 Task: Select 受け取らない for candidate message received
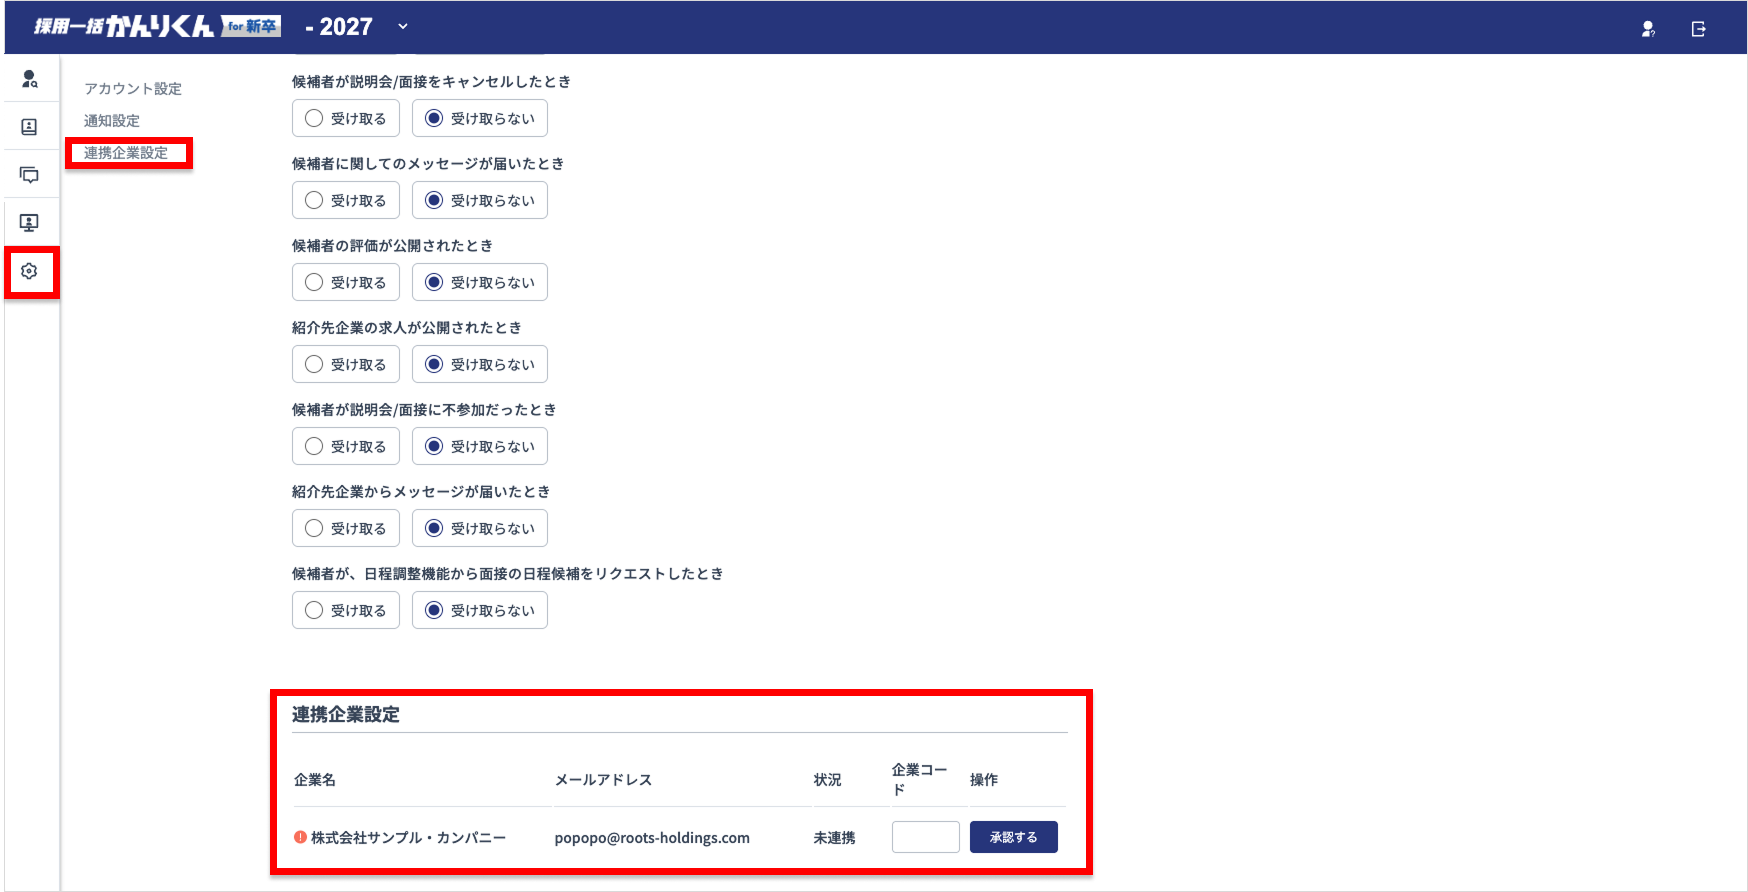coord(480,200)
